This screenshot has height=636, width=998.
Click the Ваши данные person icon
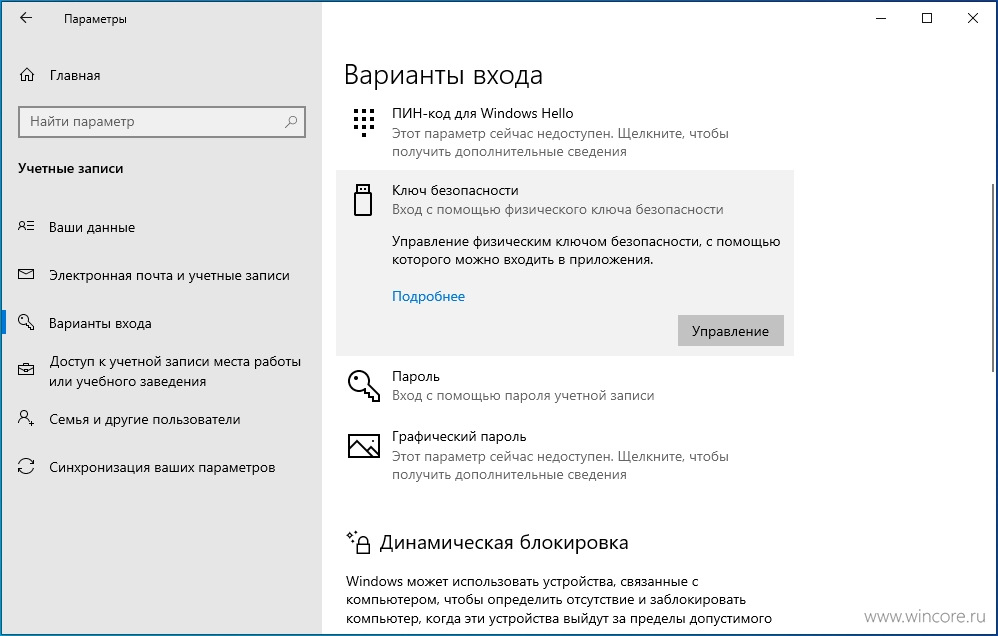[x=26, y=226]
